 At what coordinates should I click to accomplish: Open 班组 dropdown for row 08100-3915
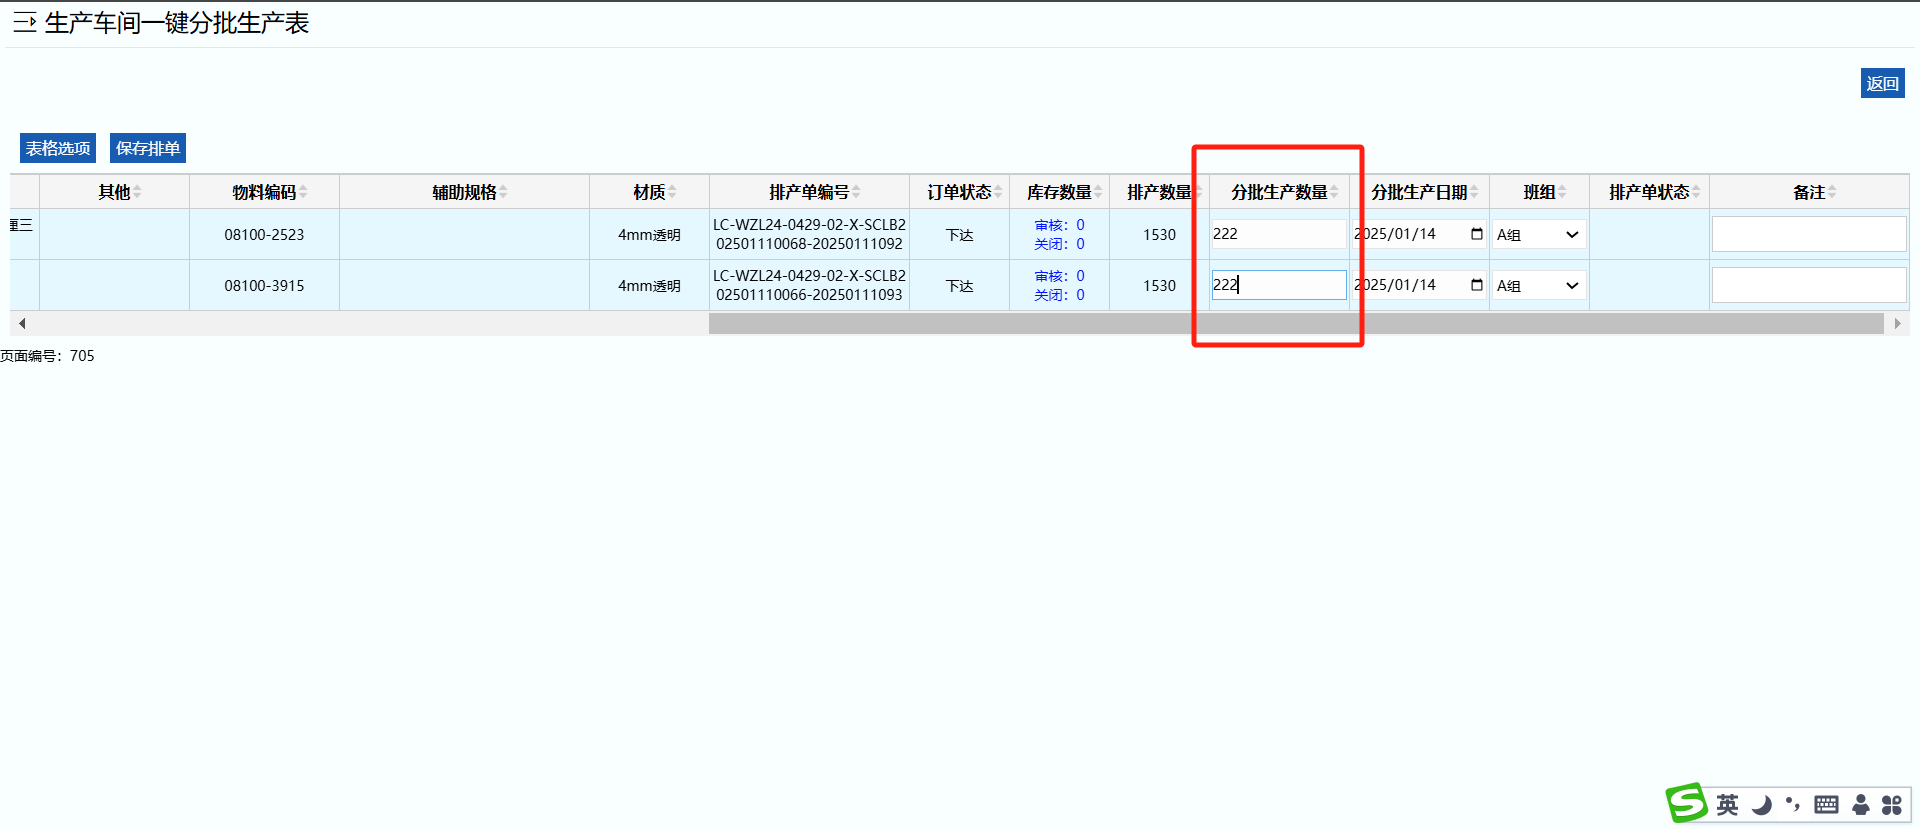[x=1539, y=285]
